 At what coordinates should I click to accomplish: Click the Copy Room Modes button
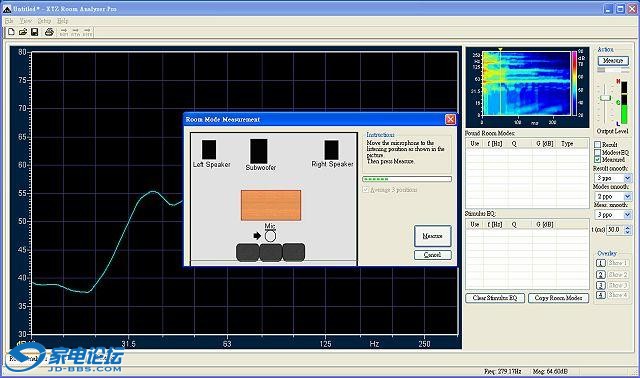558,298
